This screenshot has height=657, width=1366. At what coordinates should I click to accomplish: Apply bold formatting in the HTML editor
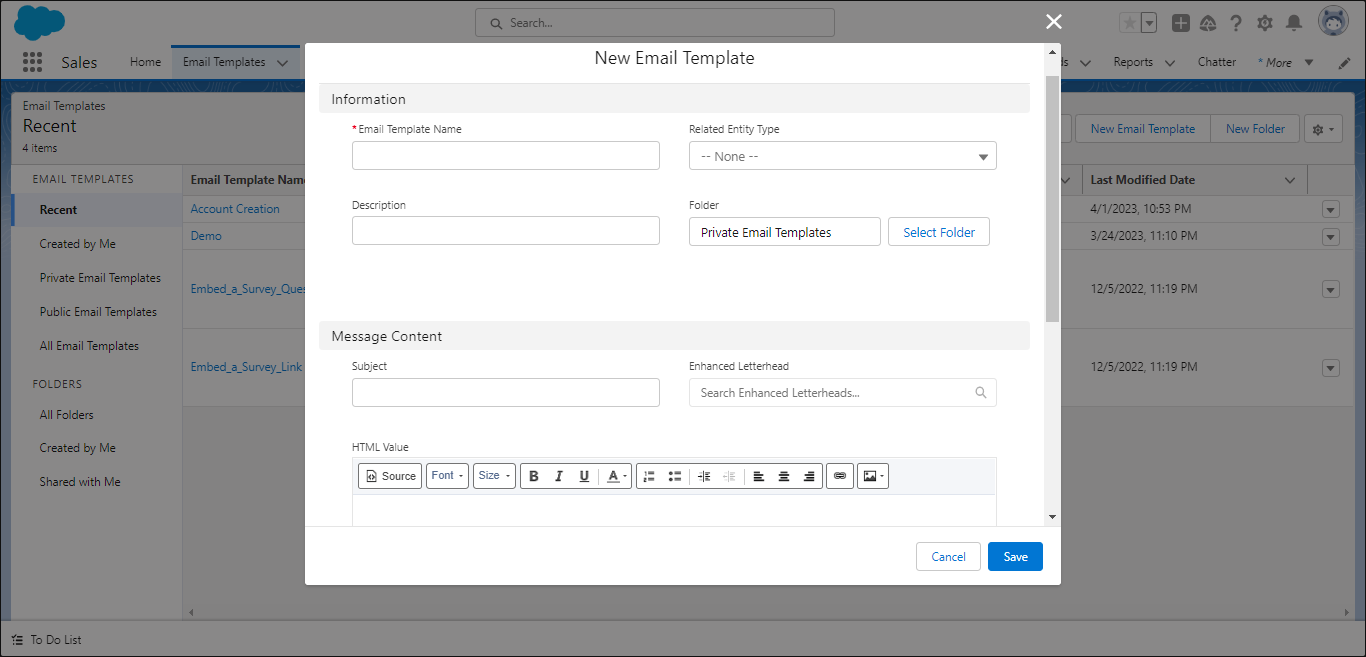coord(534,475)
